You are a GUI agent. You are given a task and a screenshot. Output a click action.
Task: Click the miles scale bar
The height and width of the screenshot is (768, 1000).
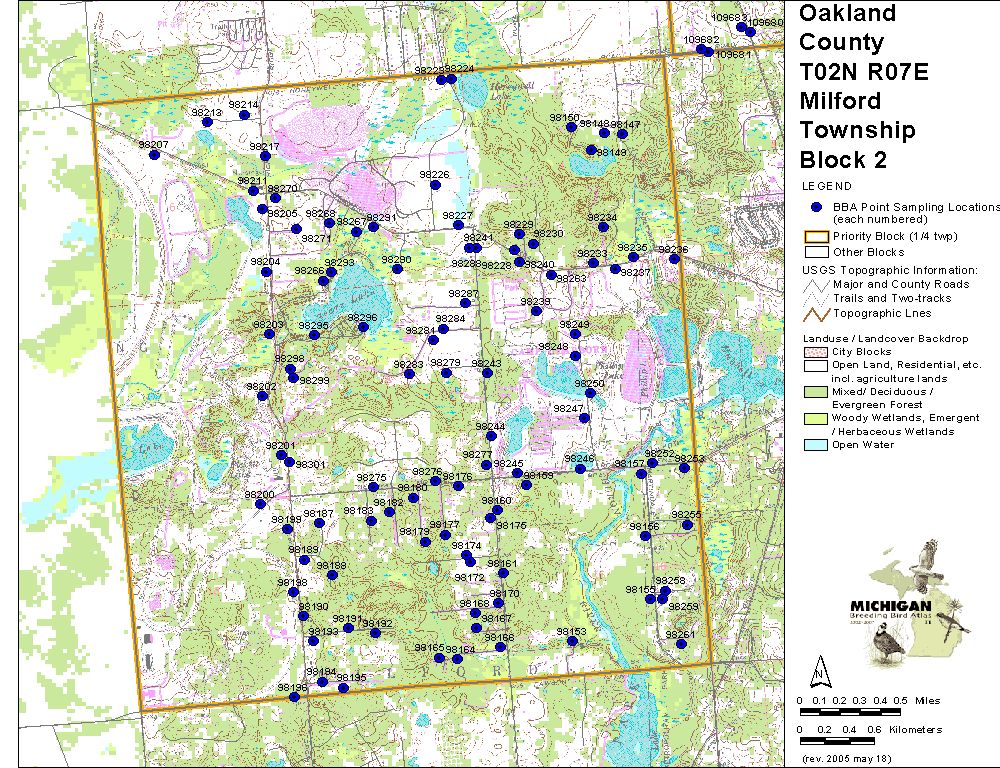(848, 711)
